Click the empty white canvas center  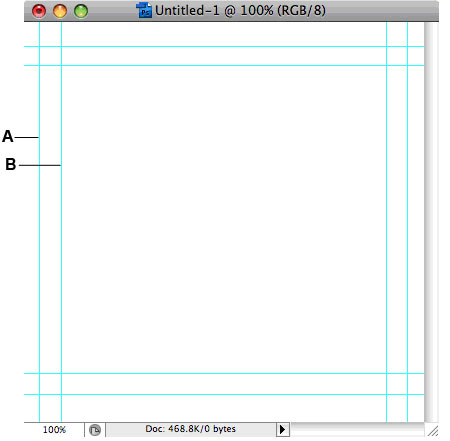point(224,220)
